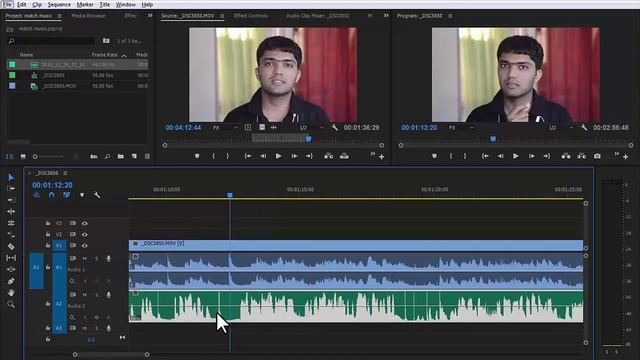Toggle V2 track eye visibility
Screen dimensions: 640x360
tap(84, 234)
